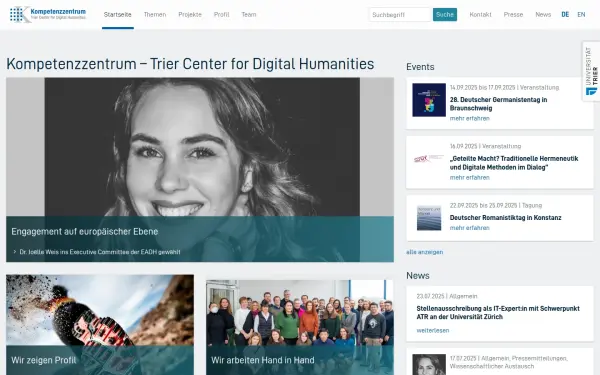Image resolution: width=600 pixels, height=375 pixels.
Task: Click the 'Geteilte Macht?' event logo thumbnail
Action: click(x=429, y=158)
